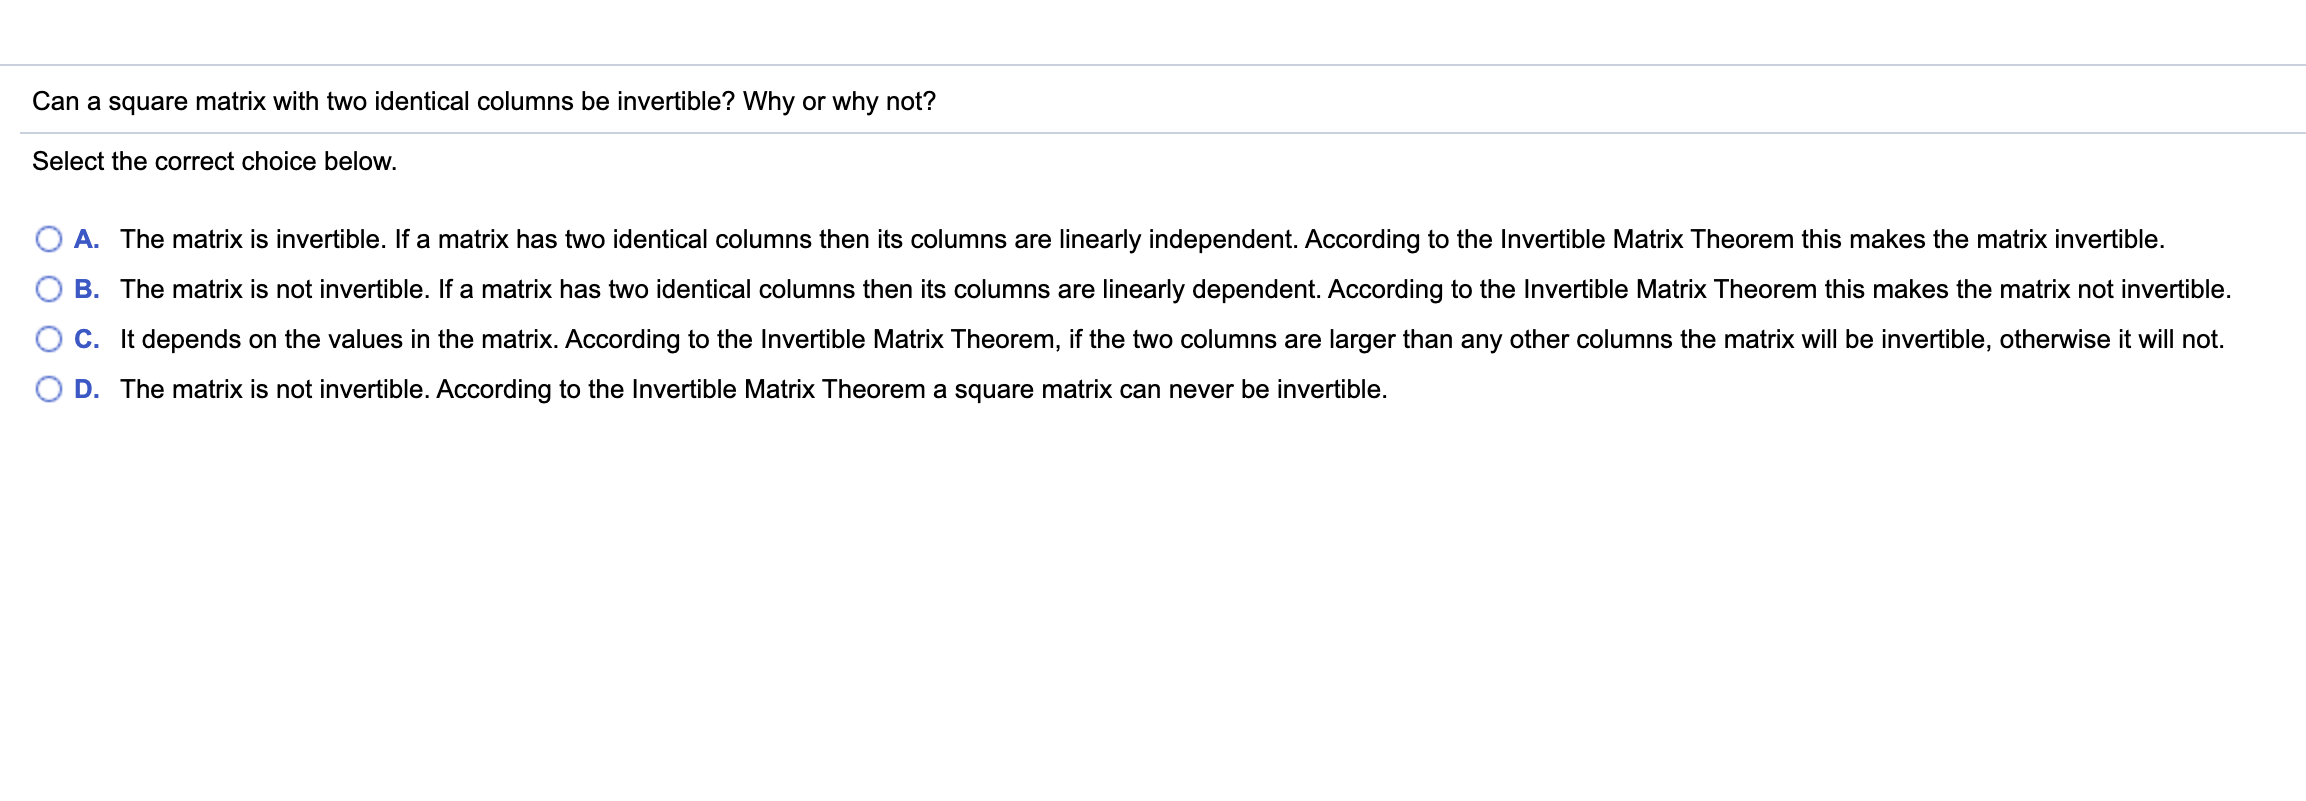This screenshot has width=2306, height=801.
Task: Mark choice B as the correct answer
Action: coord(49,289)
